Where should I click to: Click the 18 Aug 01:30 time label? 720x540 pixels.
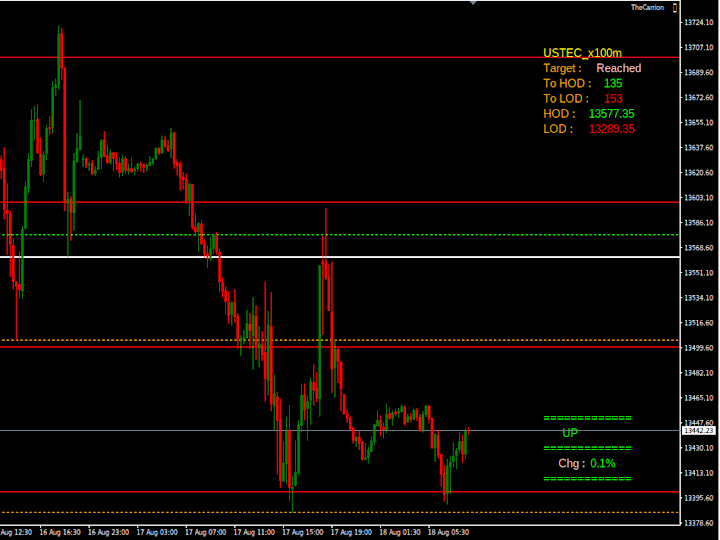tap(399, 532)
